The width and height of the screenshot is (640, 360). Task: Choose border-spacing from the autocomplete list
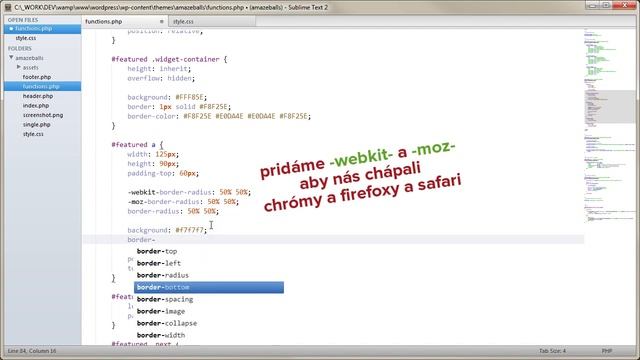(x=209, y=299)
